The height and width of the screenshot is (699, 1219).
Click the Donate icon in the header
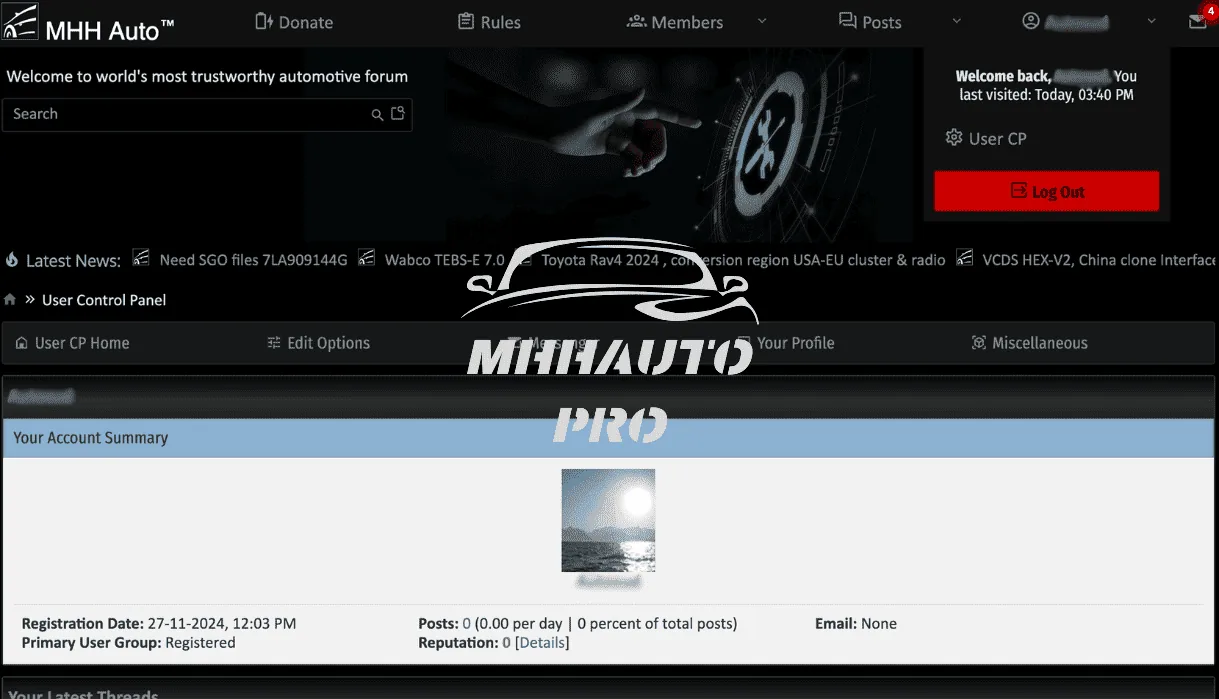coord(264,22)
